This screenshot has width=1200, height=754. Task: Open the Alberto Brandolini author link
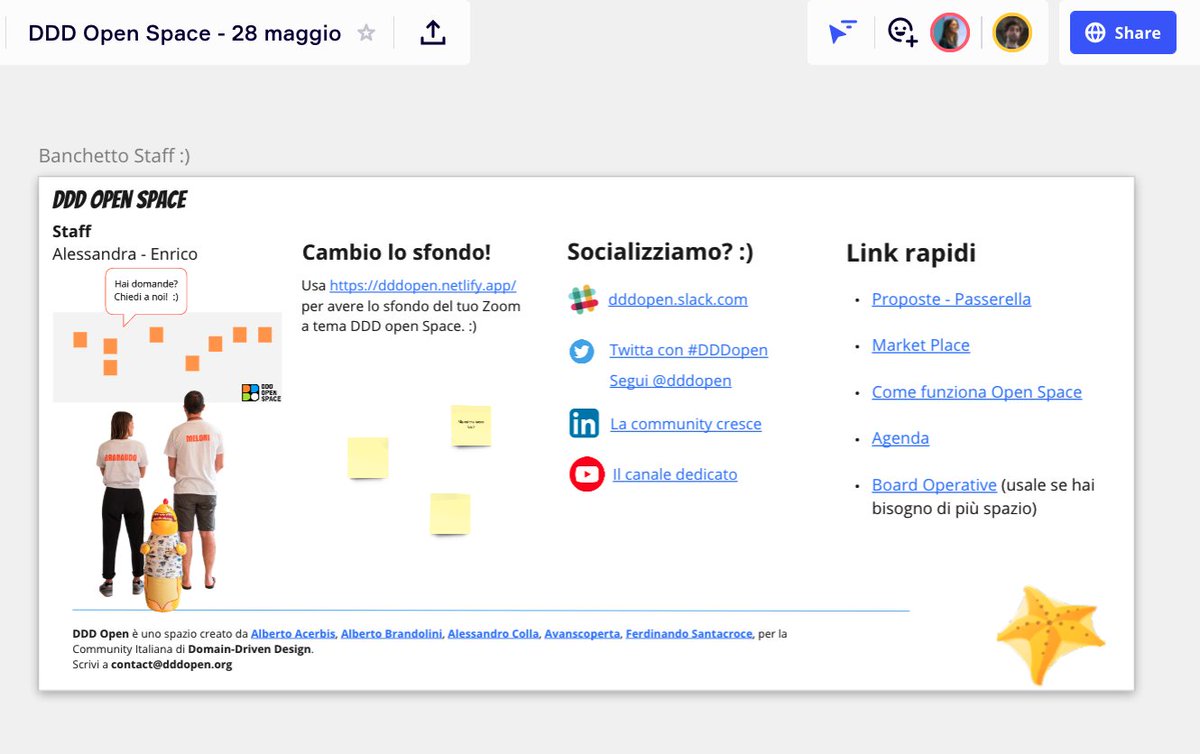tap(389, 632)
